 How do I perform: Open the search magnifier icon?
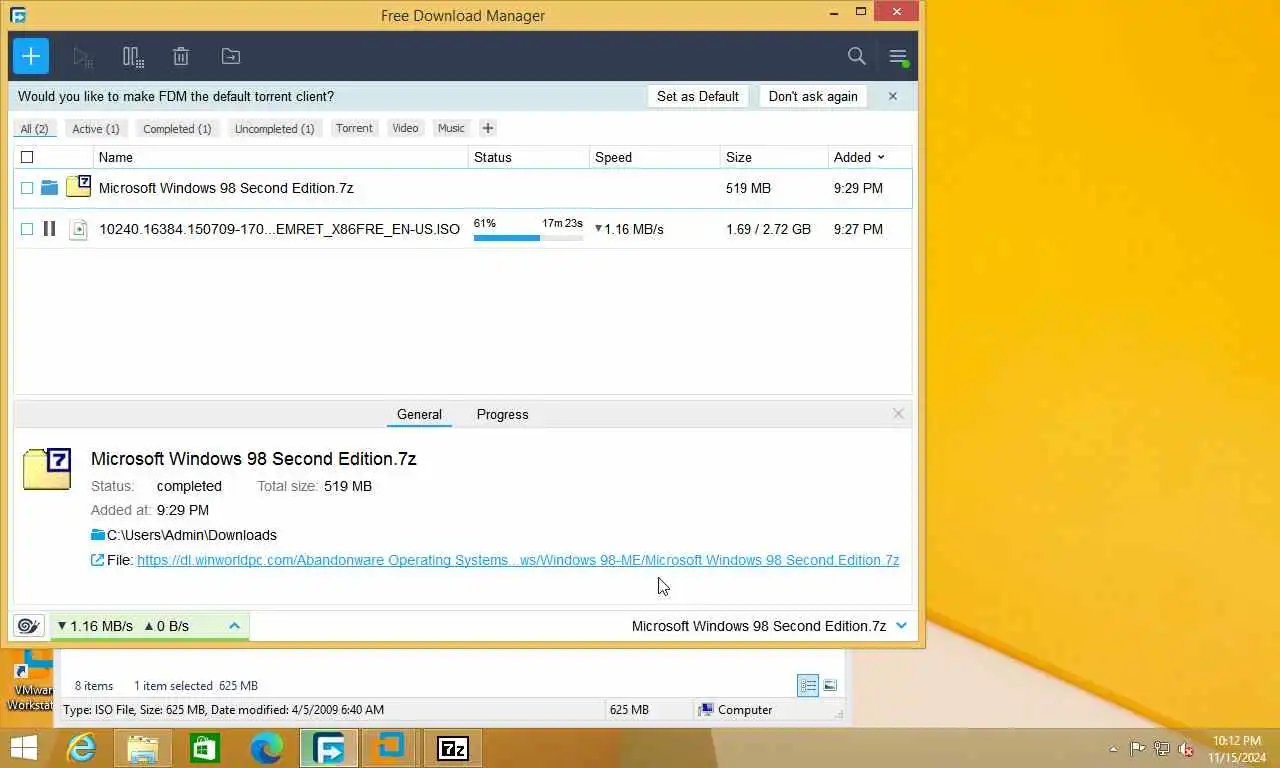(857, 56)
